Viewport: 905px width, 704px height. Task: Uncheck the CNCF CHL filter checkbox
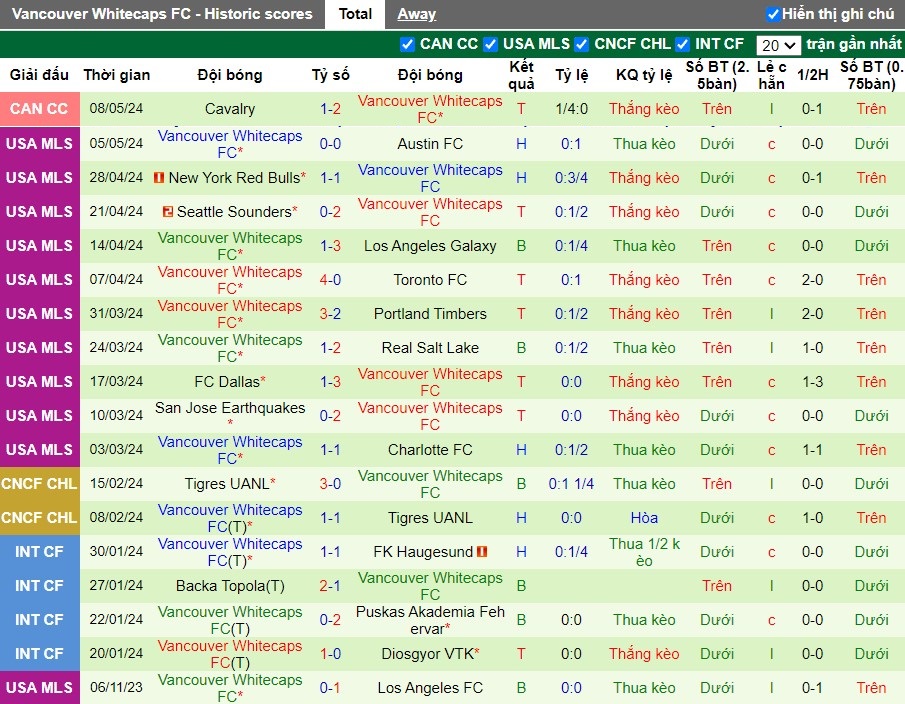[x=582, y=44]
